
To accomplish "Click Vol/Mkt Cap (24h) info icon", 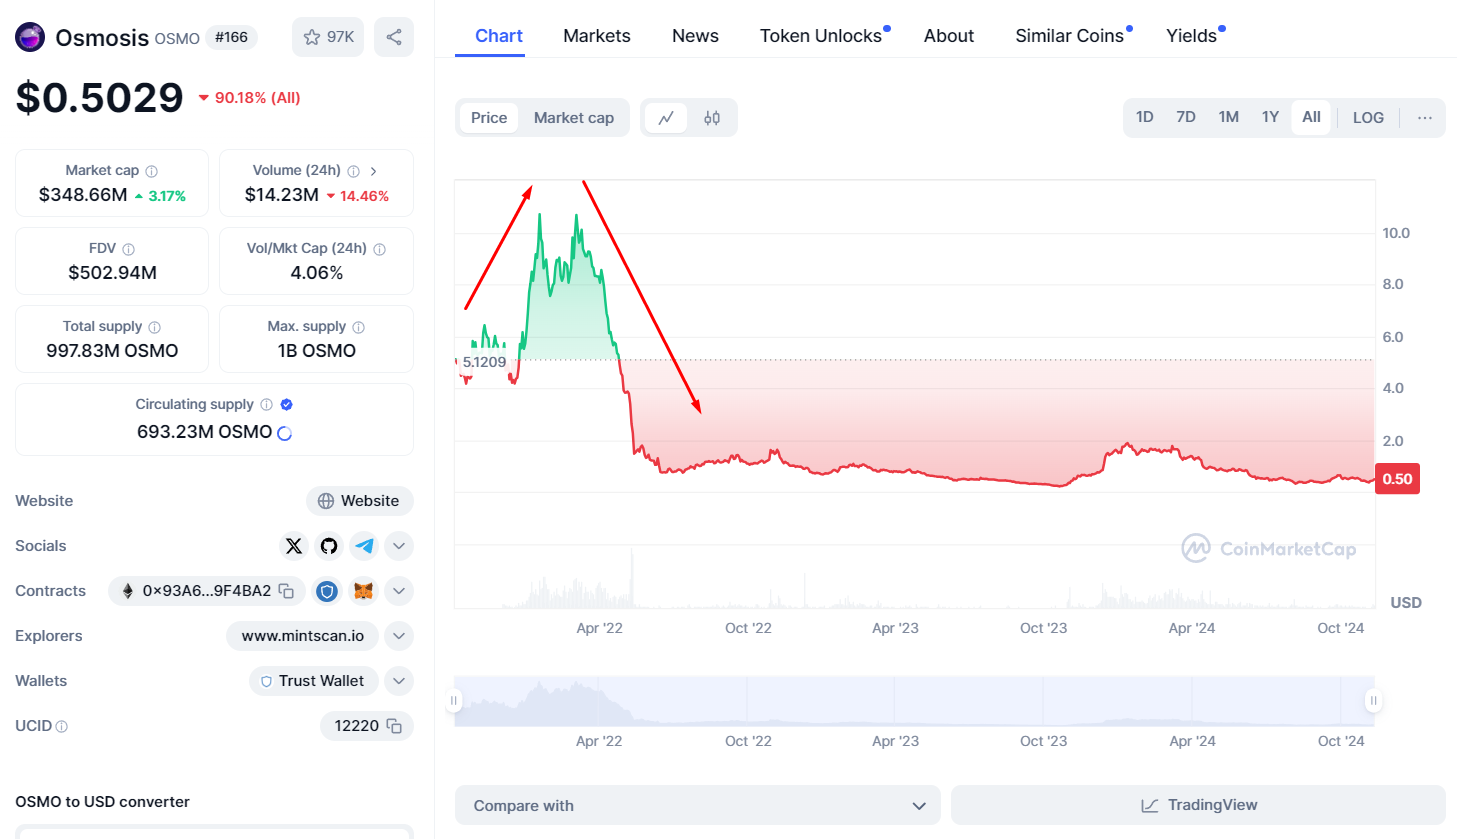I will tap(379, 249).
